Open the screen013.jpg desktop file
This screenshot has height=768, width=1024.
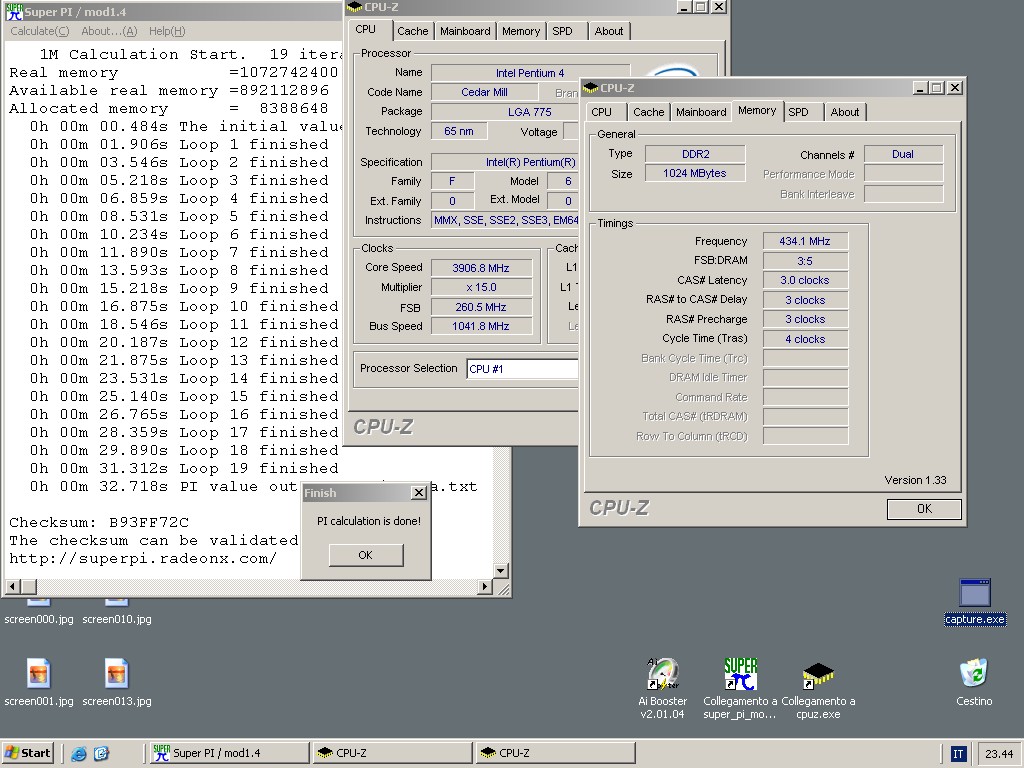point(116,675)
